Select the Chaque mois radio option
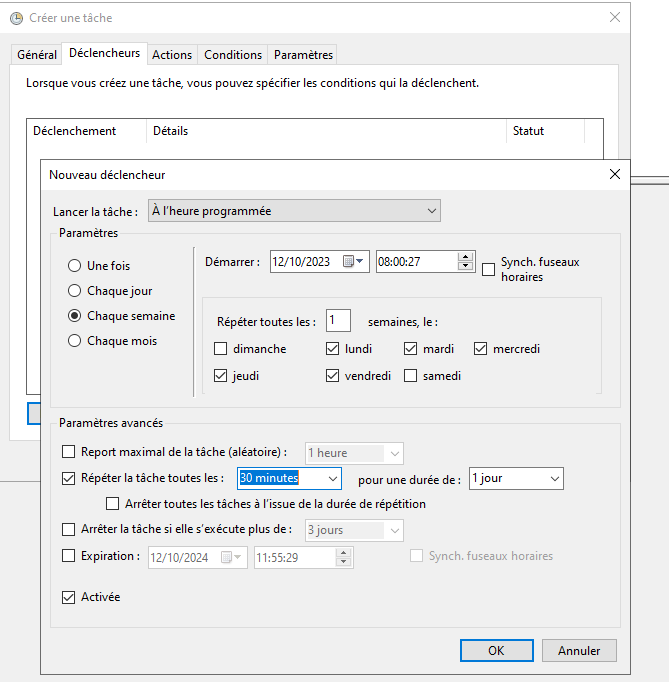The height and width of the screenshot is (682, 669). coord(74,341)
